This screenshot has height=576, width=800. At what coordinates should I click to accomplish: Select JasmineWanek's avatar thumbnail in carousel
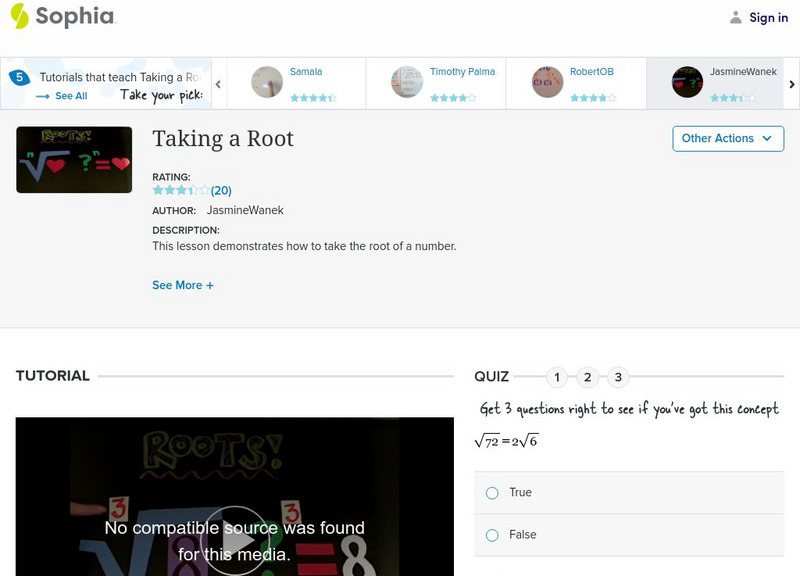pos(687,82)
